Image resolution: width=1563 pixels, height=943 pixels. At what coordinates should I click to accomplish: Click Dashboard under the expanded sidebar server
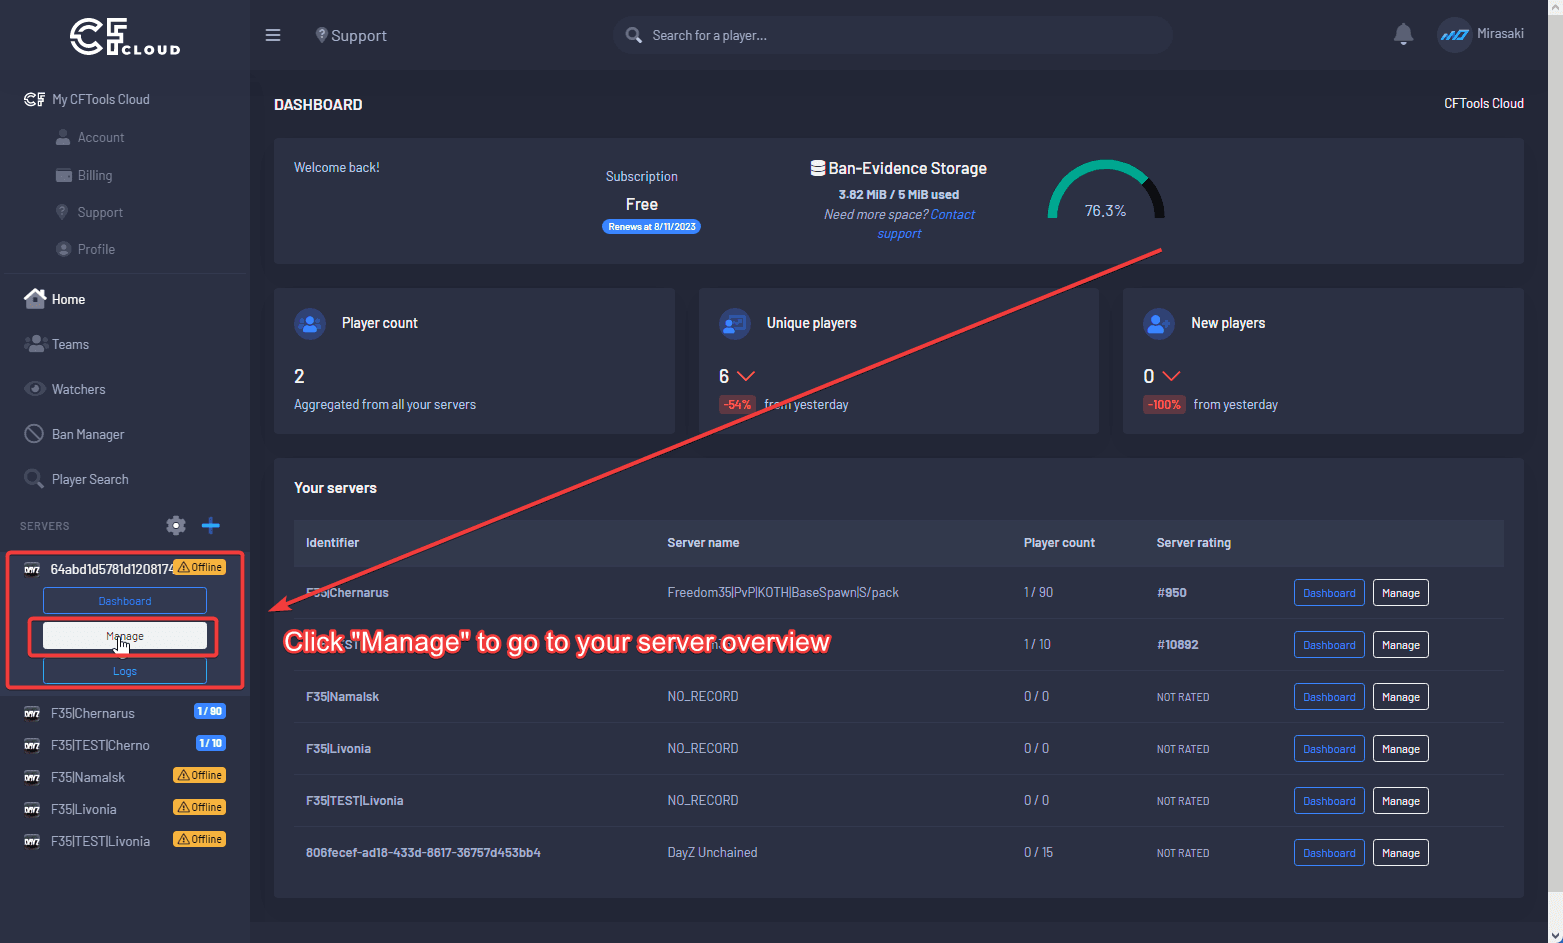125,601
